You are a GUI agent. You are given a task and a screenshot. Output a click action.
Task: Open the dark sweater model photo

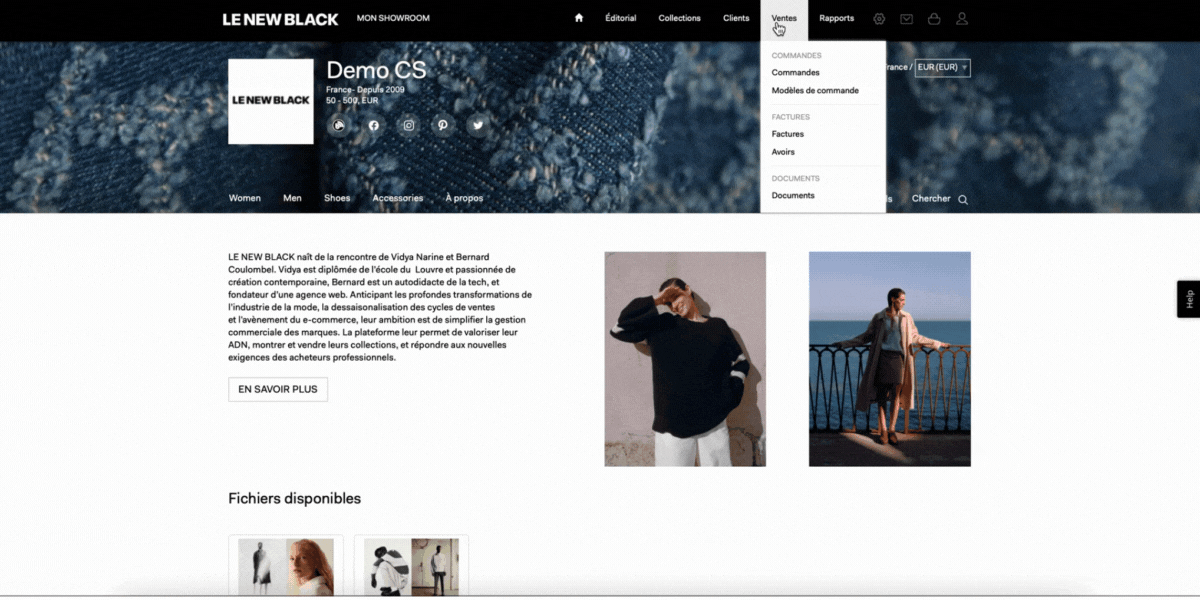pos(685,359)
